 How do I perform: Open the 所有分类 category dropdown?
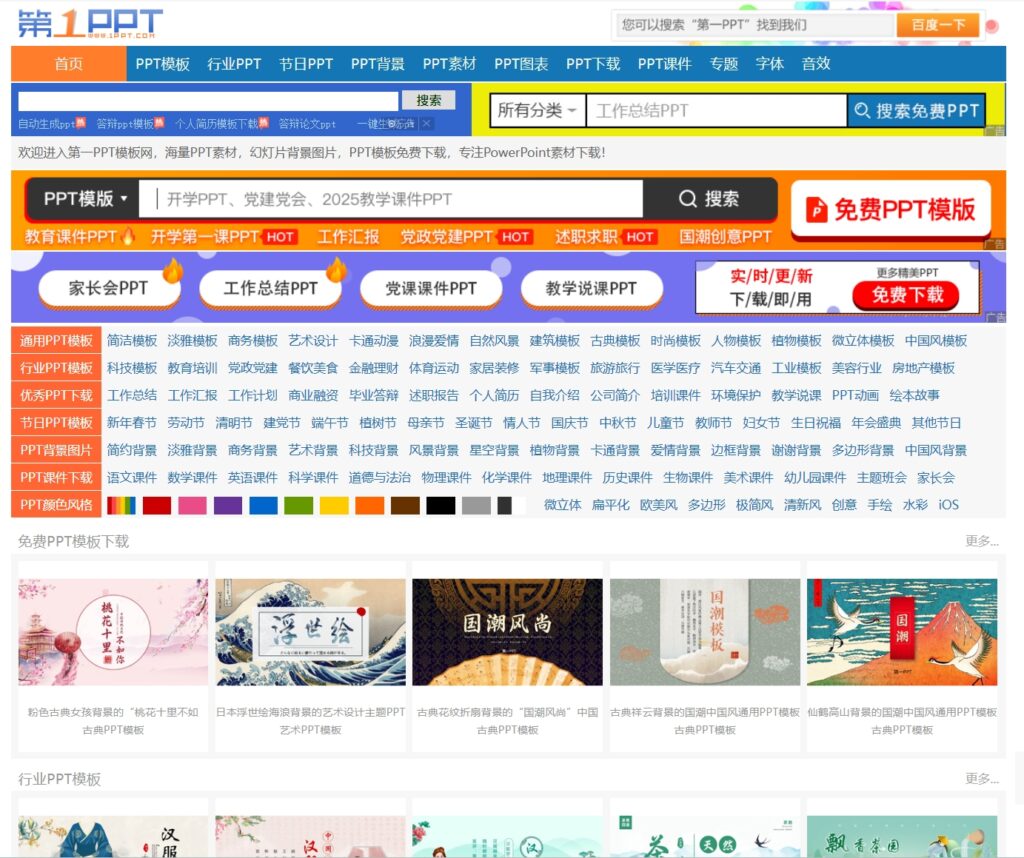[x=538, y=111]
